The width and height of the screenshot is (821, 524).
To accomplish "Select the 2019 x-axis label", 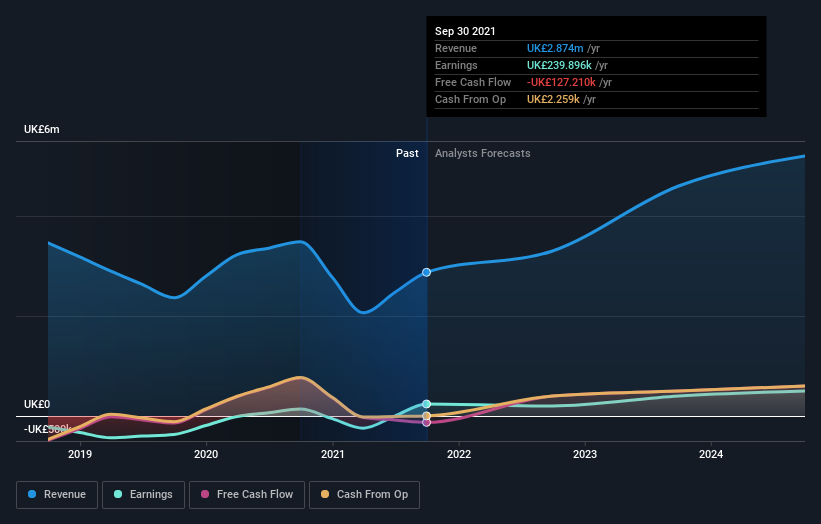I will (80, 454).
